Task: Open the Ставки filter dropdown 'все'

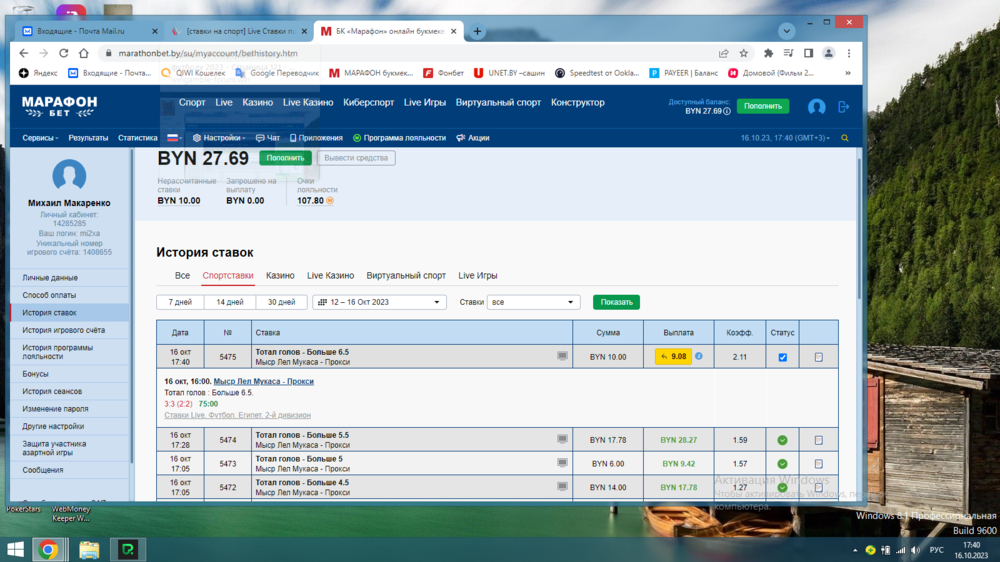Action: coord(533,302)
